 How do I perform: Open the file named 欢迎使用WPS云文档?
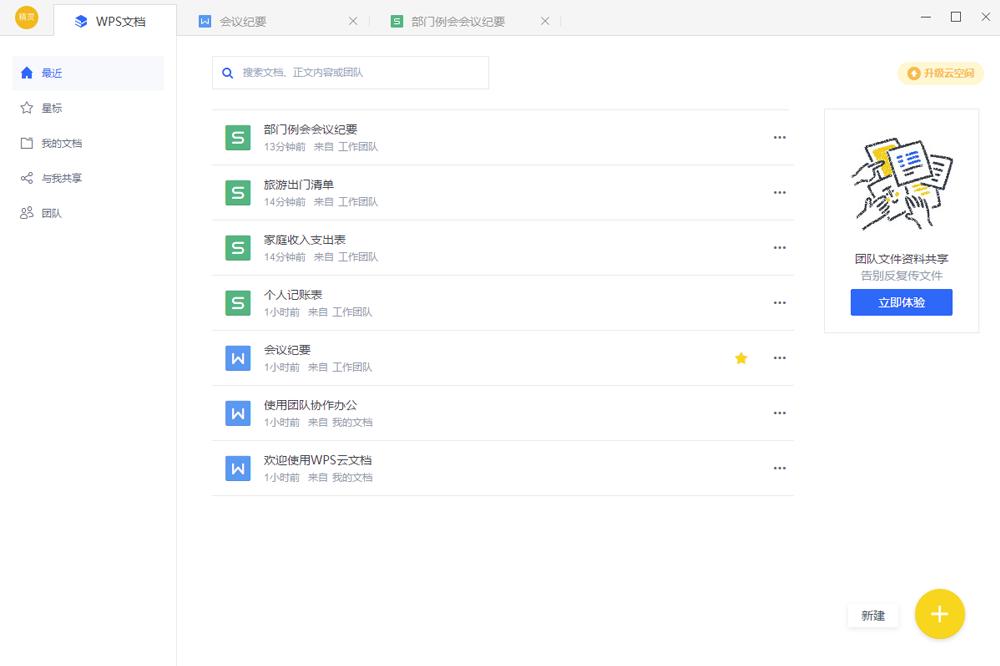pyautogui.click(x=318, y=460)
